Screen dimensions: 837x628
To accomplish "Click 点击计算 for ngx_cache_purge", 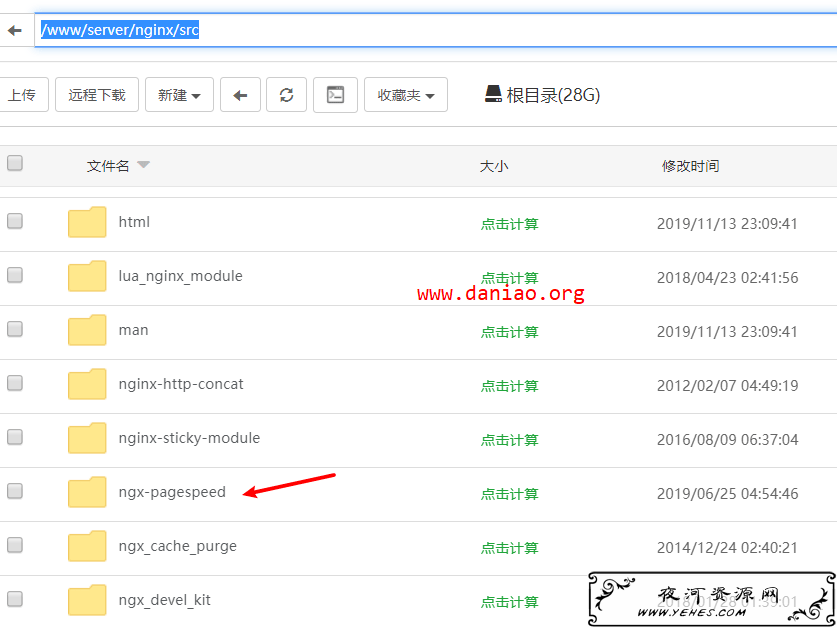I will 509,548.
